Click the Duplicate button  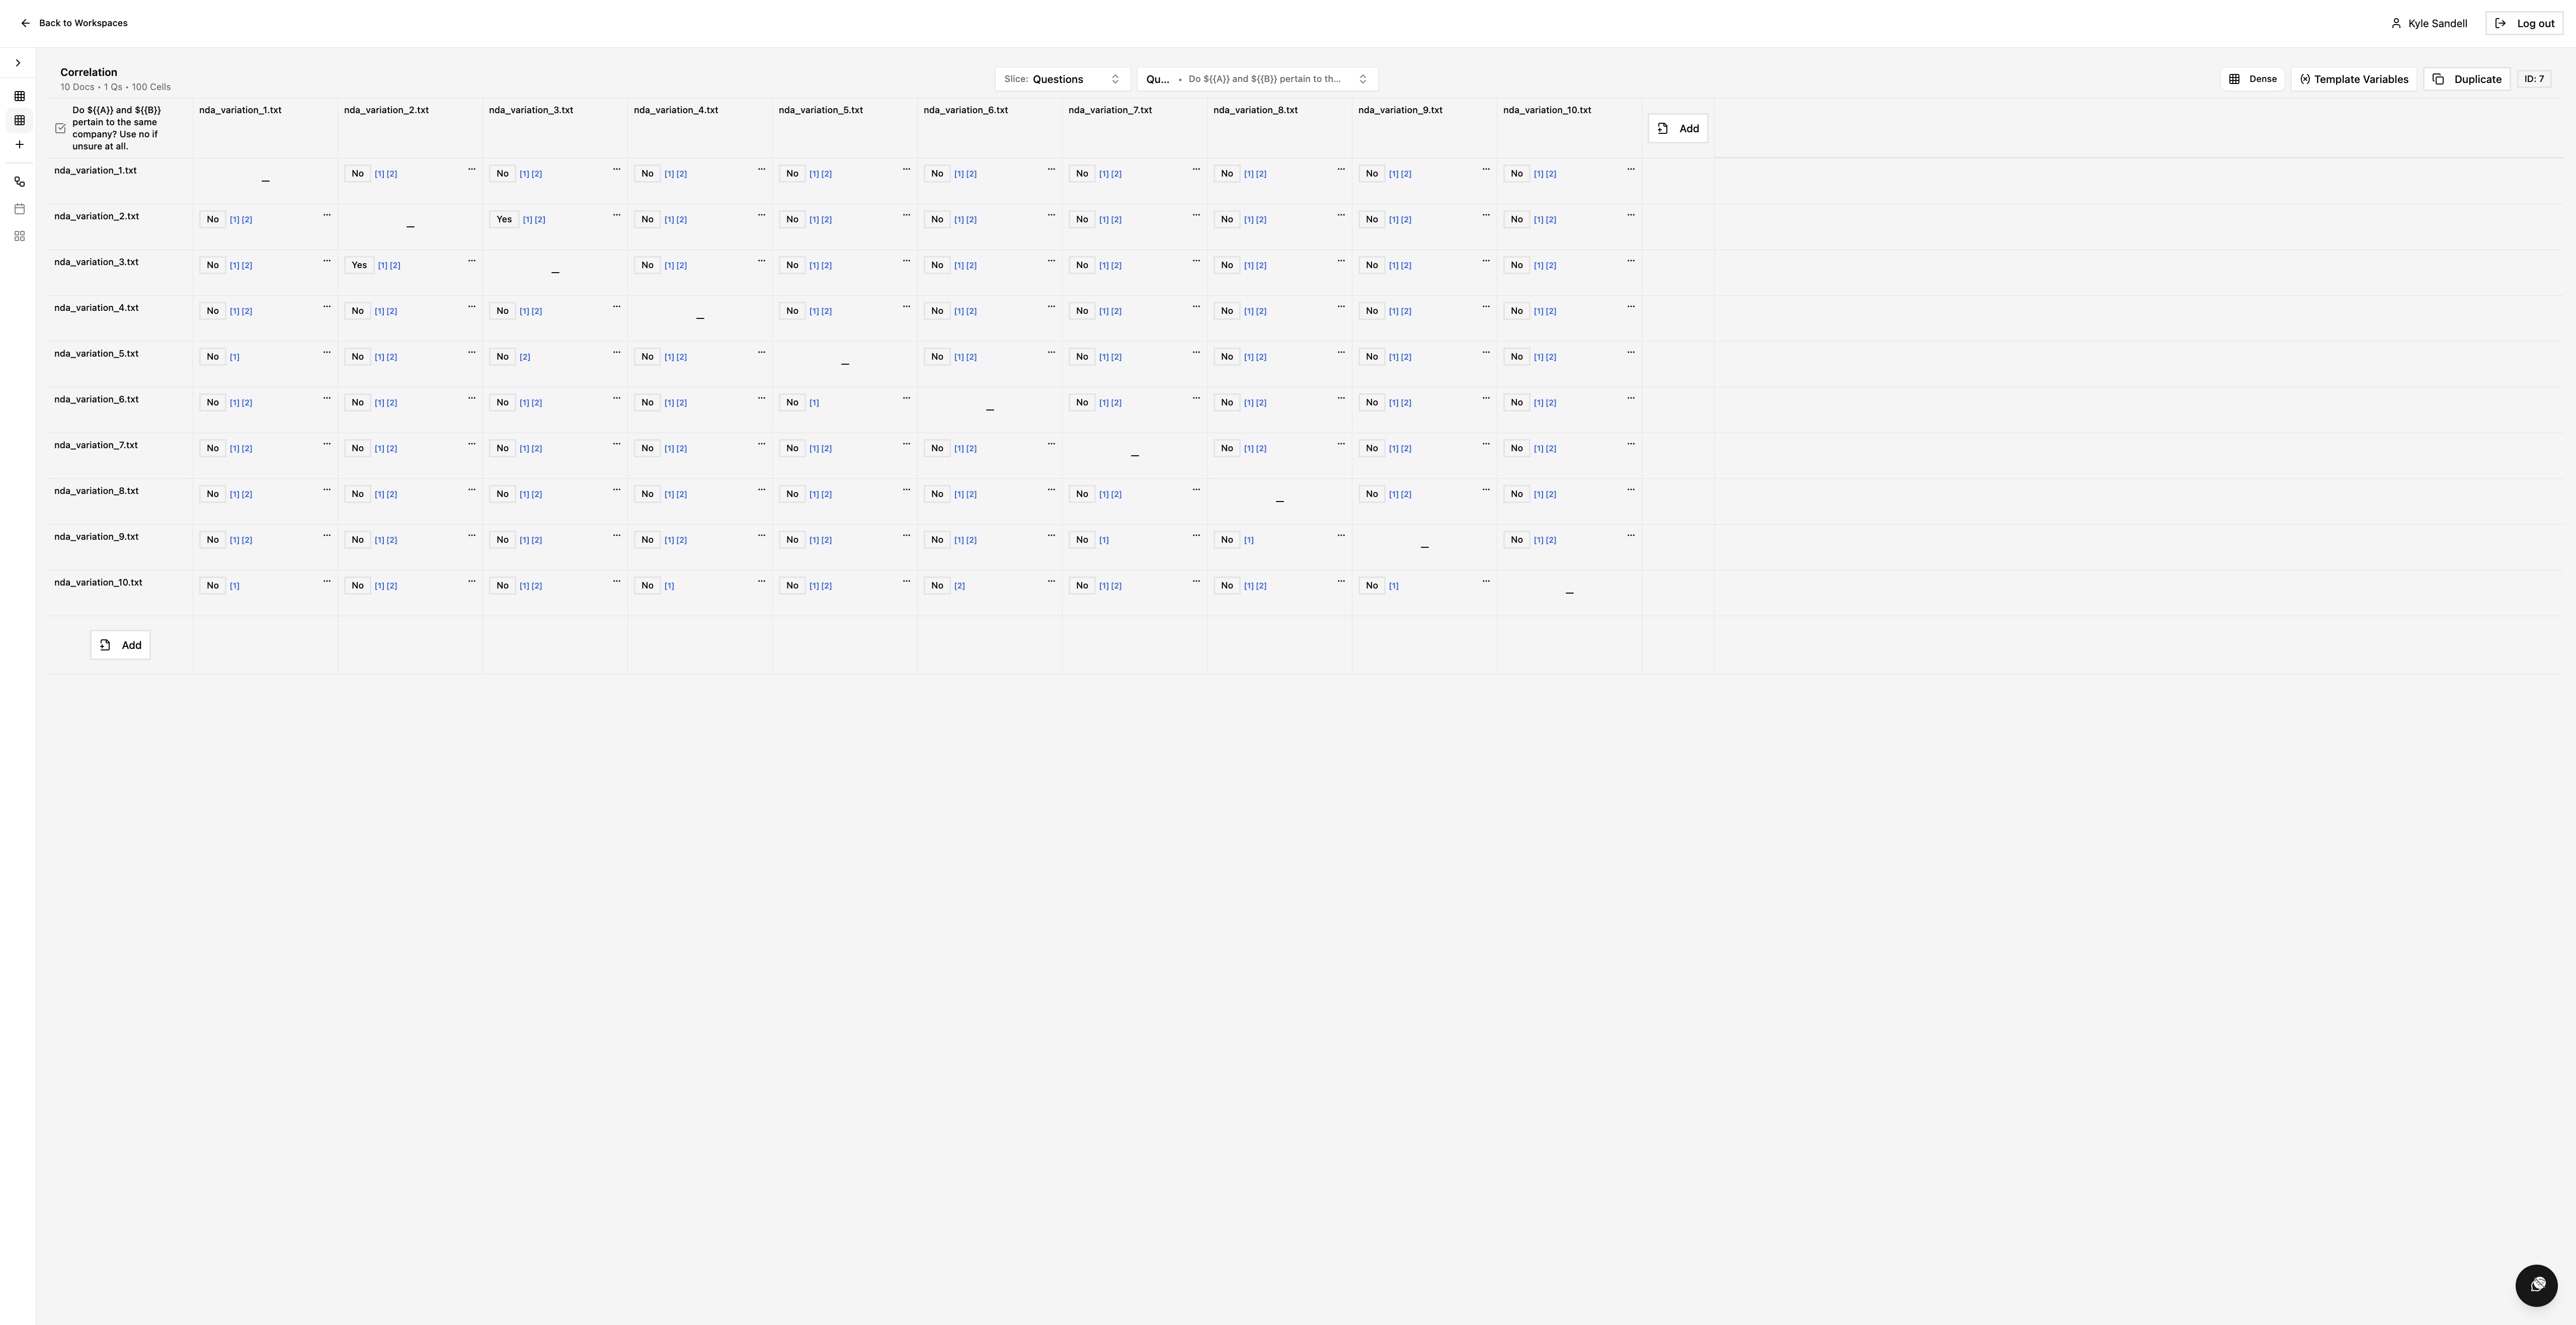pyautogui.click(x=2466, y=79)
